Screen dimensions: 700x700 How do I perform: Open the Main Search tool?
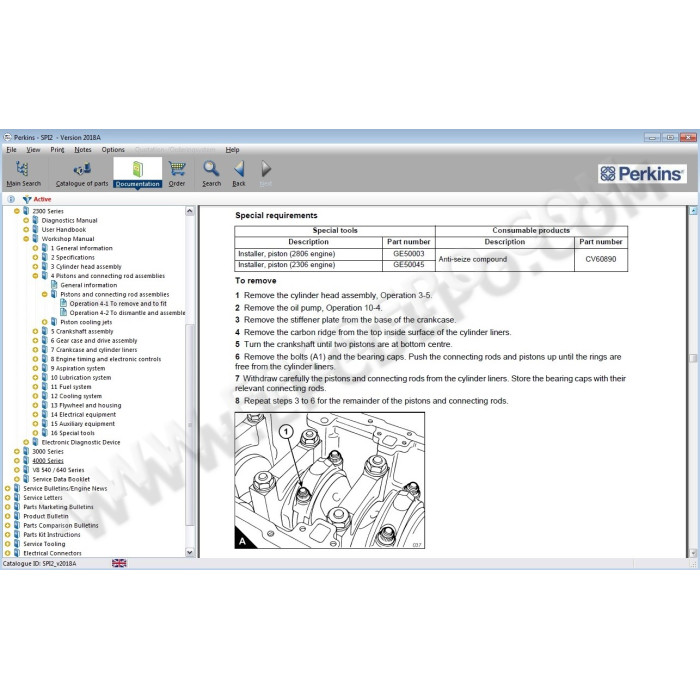23,173
